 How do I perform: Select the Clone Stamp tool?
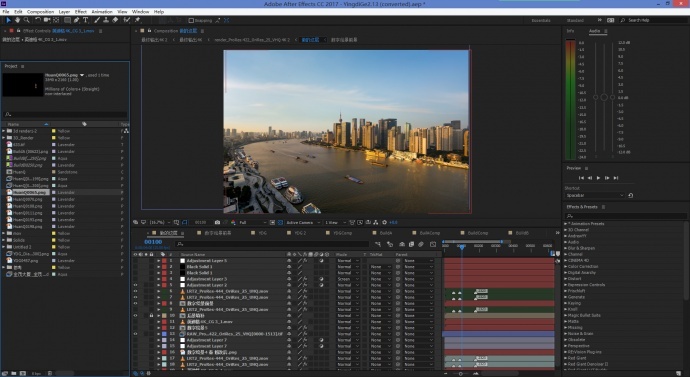point(106,20)
